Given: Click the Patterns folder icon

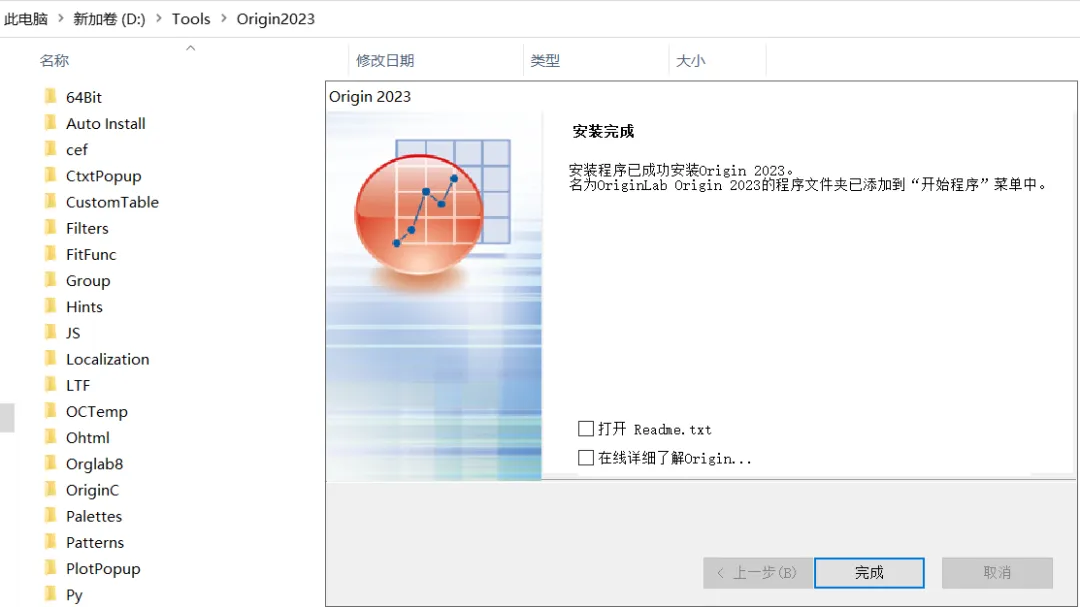Looking at the screenshot, I should [x=50, y=542].
